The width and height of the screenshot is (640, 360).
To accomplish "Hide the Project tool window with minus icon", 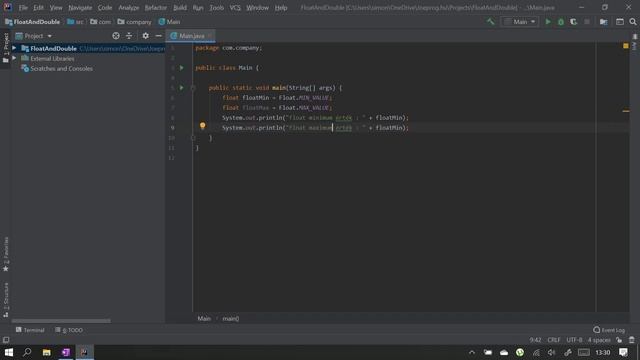I will [158, 36].
